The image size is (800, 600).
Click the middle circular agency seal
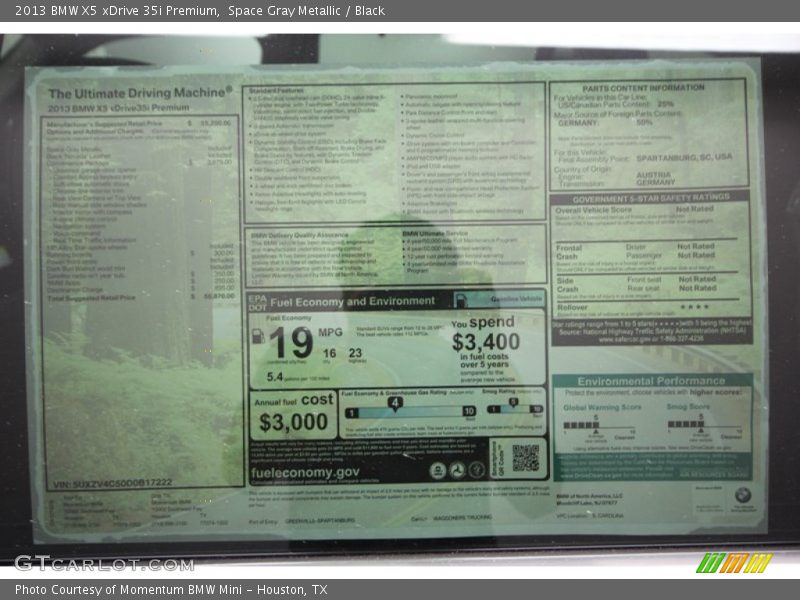(x=457, y=470)
